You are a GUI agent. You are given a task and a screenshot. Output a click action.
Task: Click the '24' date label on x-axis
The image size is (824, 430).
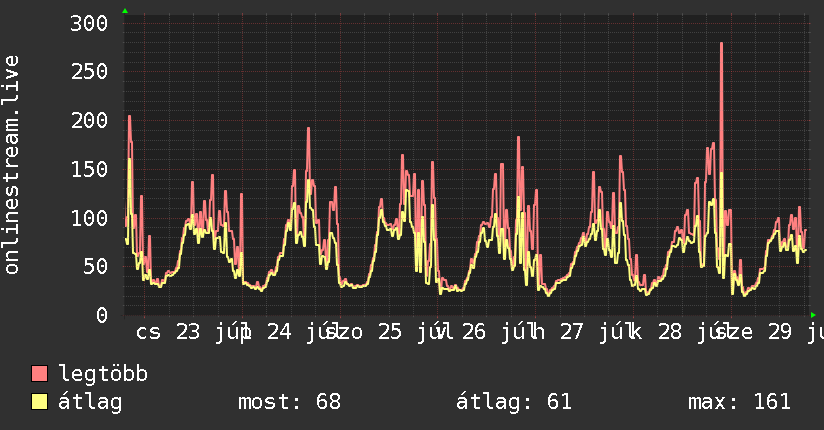[x=279, y=332]
